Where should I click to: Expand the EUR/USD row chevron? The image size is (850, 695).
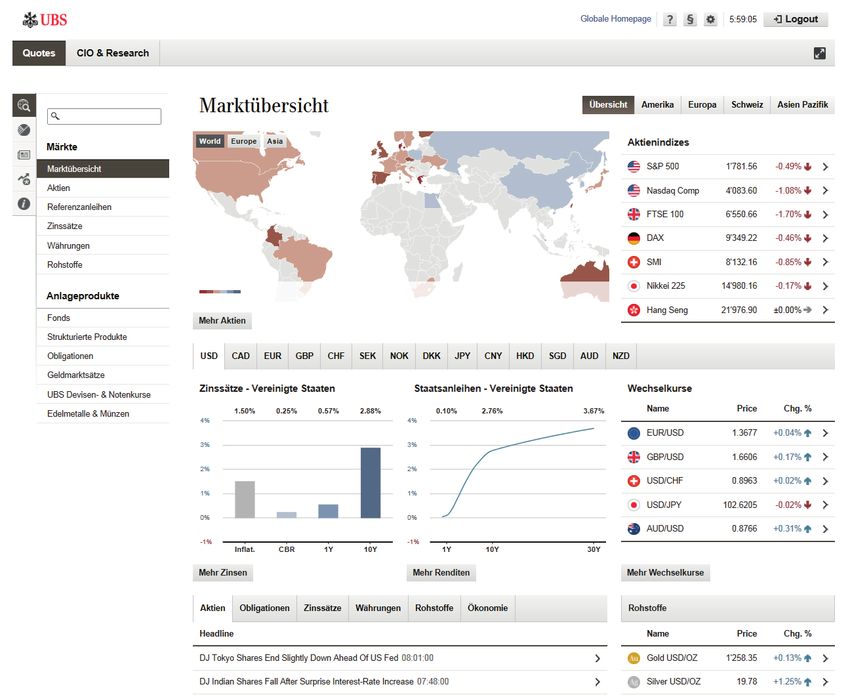coord(825,433)
